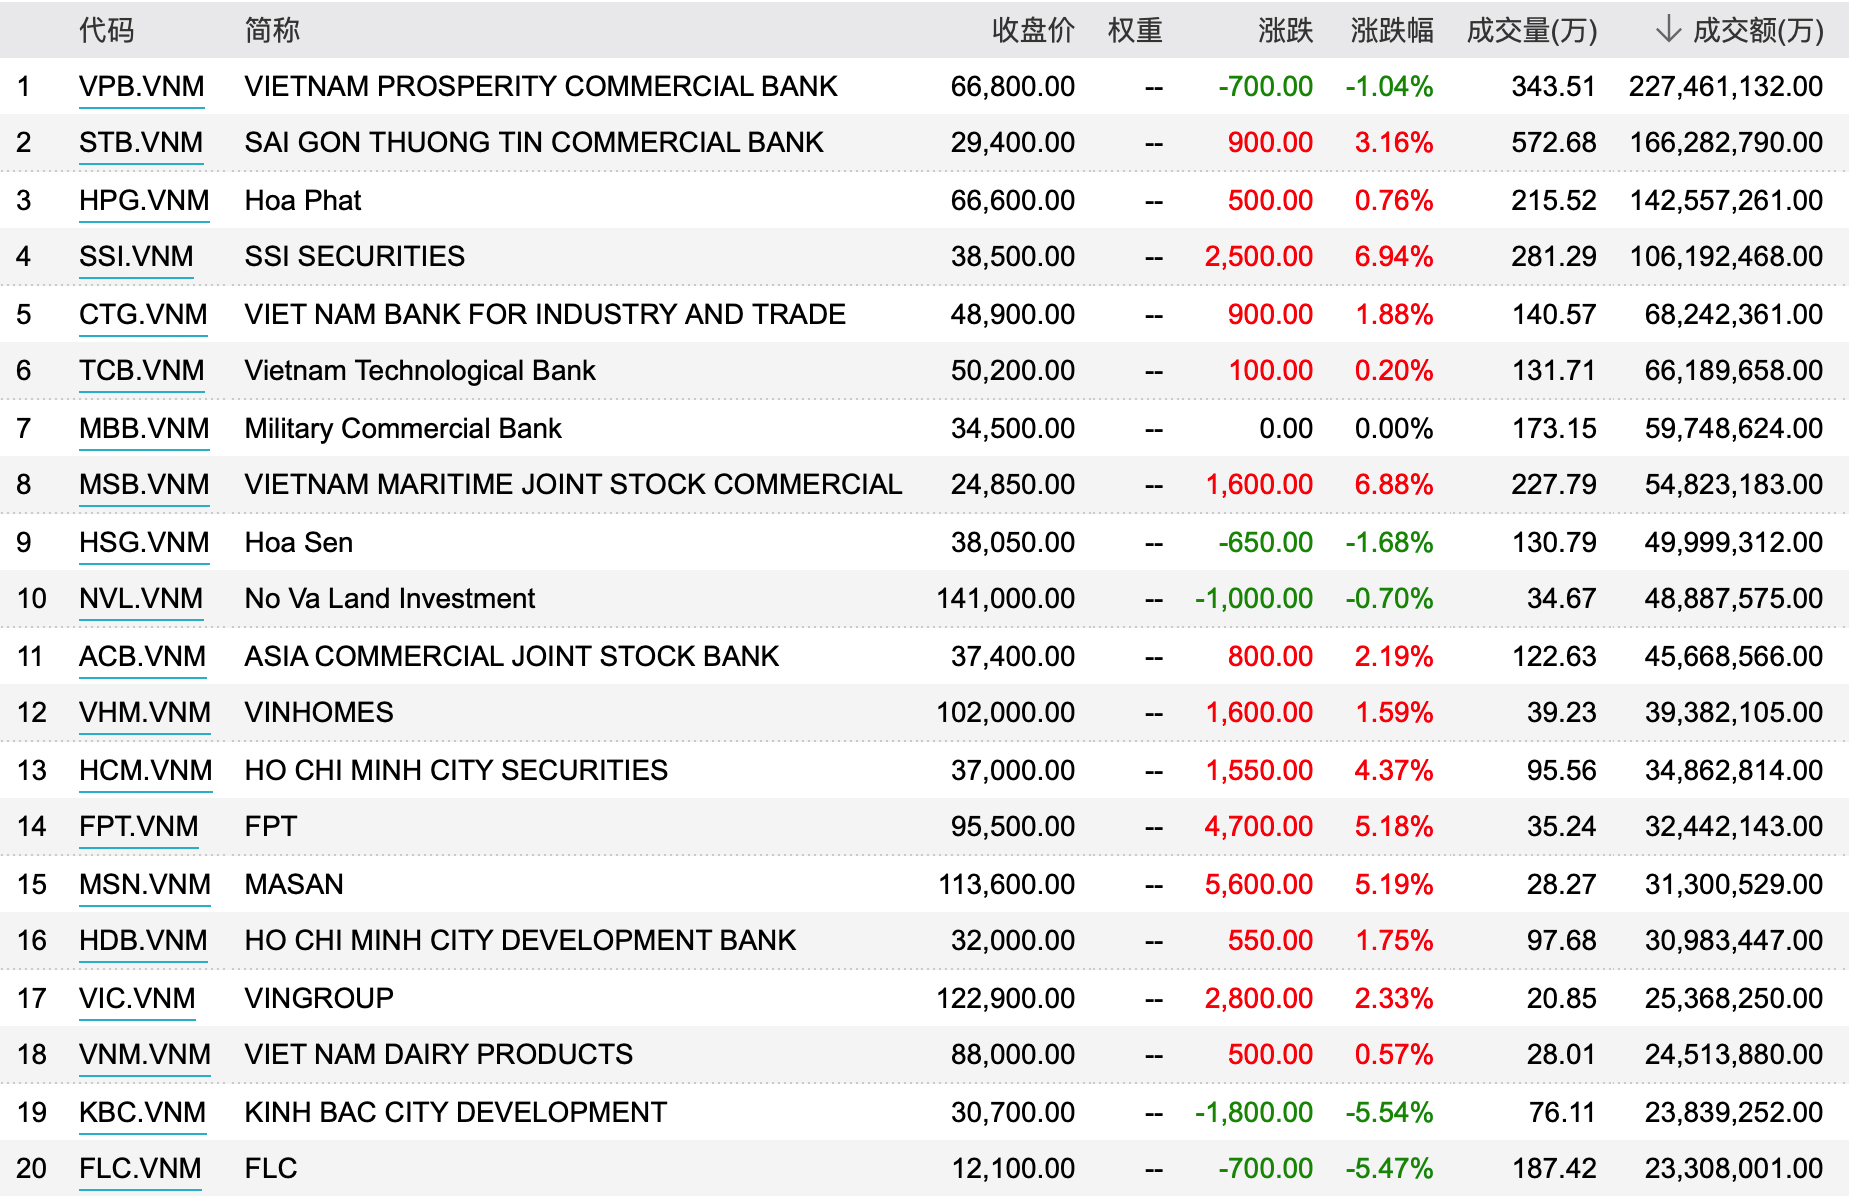Open the STB.VNM stock link

[x=141, y=143]
